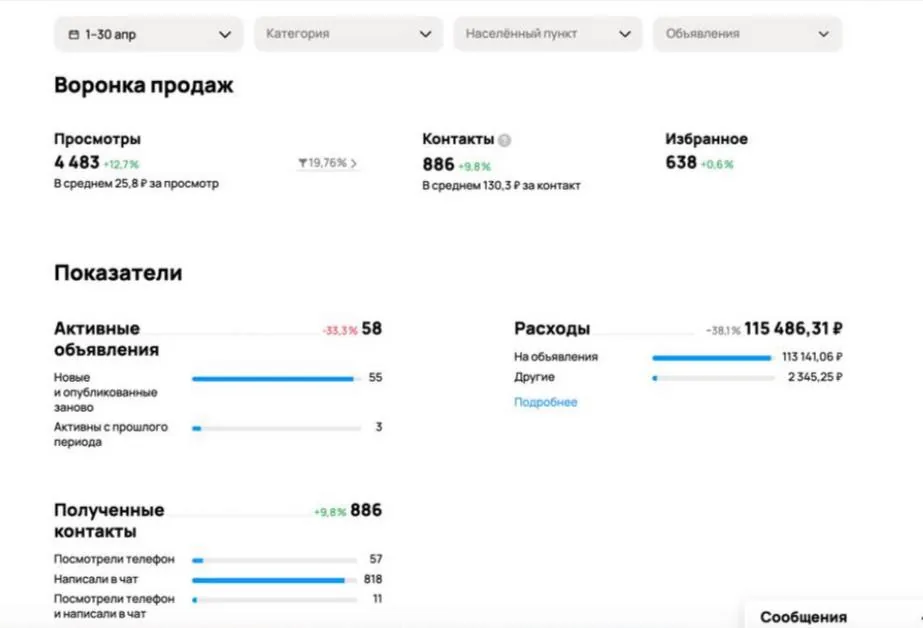Click the Новые и опубликованные заново bar
Viewport: 923px width, 628px height.
pyautogui.click(x=275, y=378)
